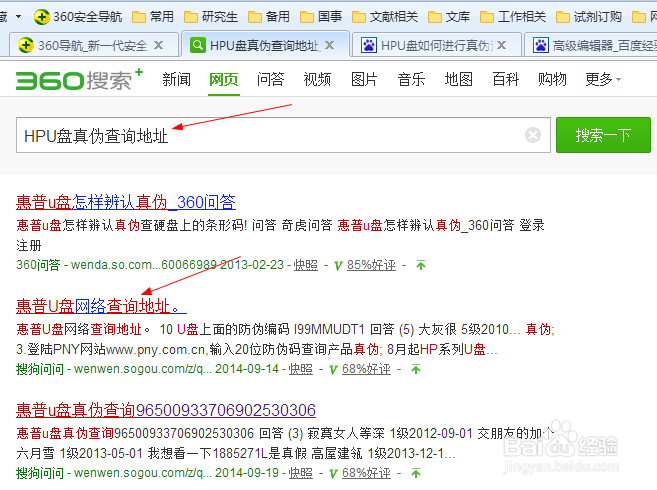Focus the search query input box

click(x=283, y=135)
